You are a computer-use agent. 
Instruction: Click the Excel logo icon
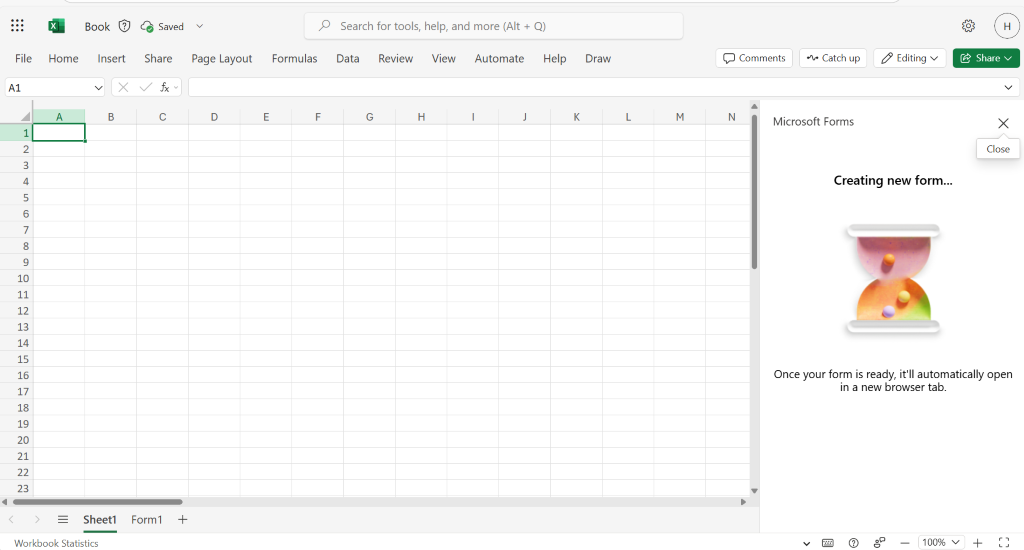click(56, 26)
